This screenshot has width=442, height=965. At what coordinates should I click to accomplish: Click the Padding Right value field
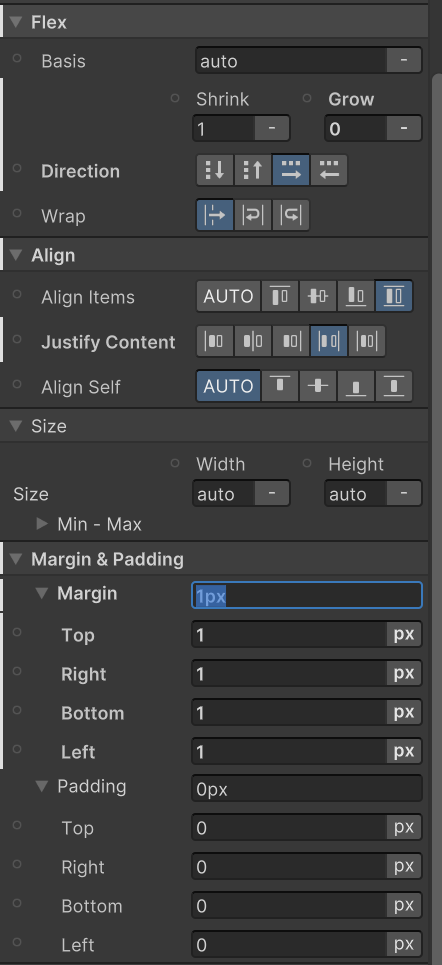(x=289, y=867)
